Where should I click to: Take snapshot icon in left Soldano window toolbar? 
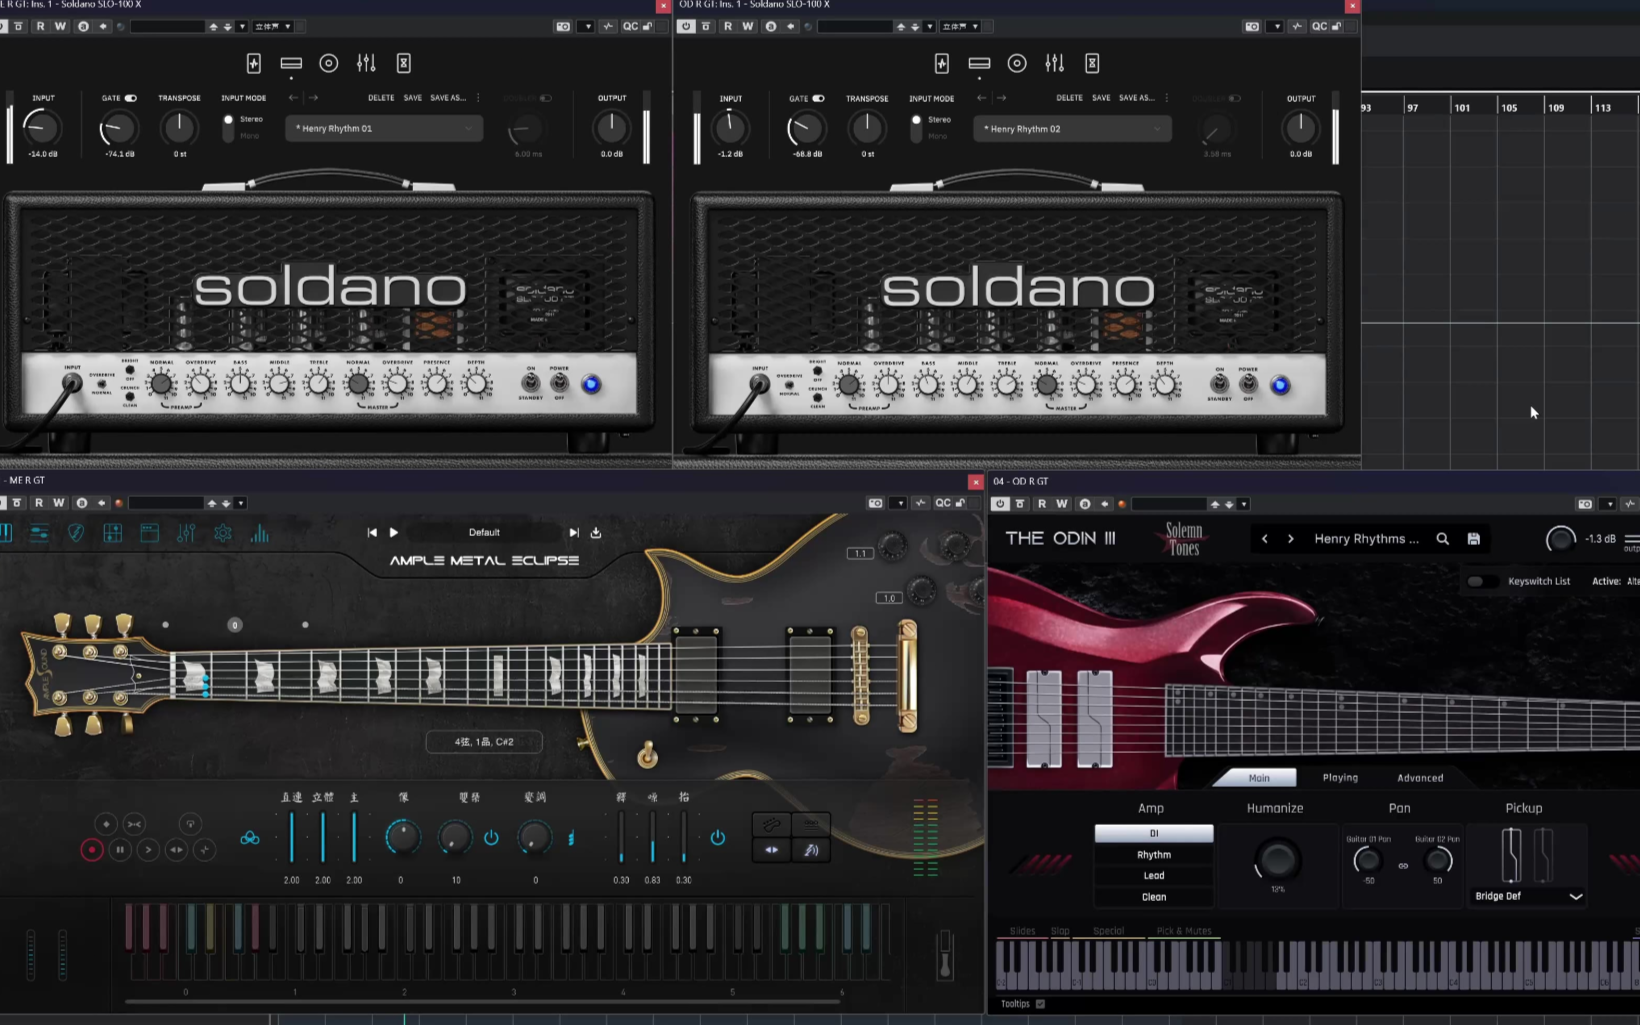(563, 27)
